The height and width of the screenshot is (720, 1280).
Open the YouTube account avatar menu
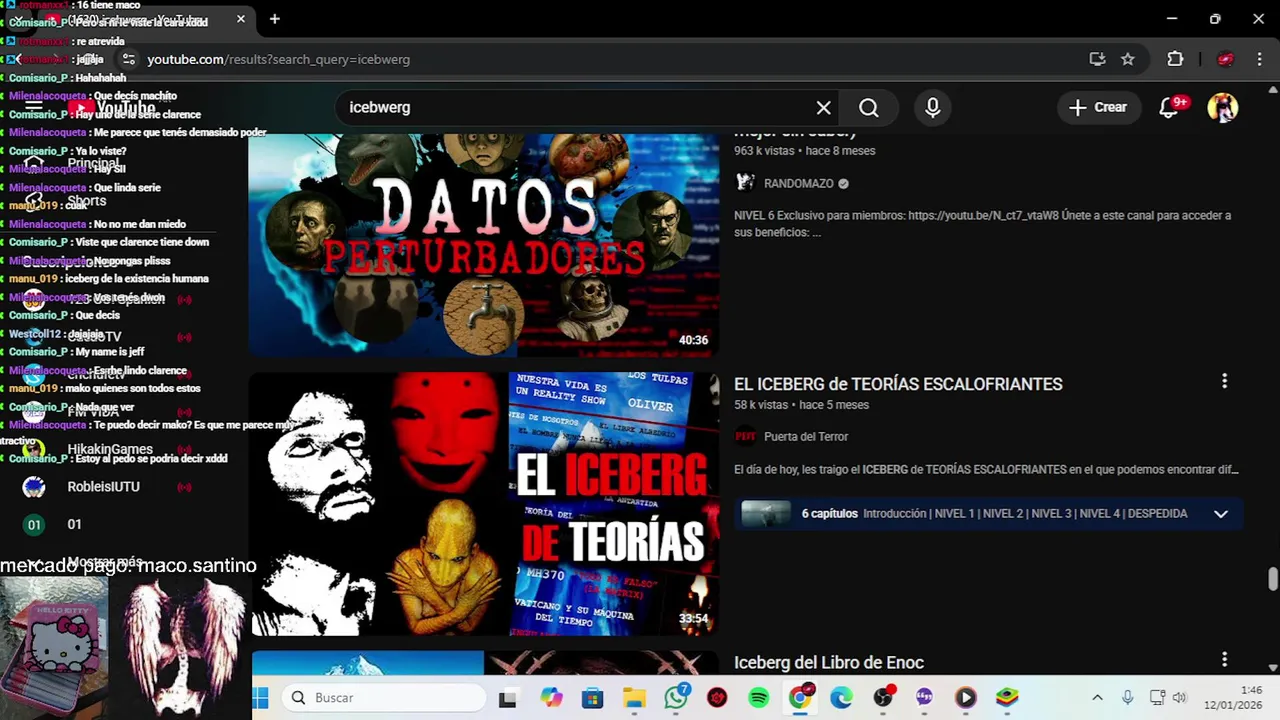pos(1222,108)
